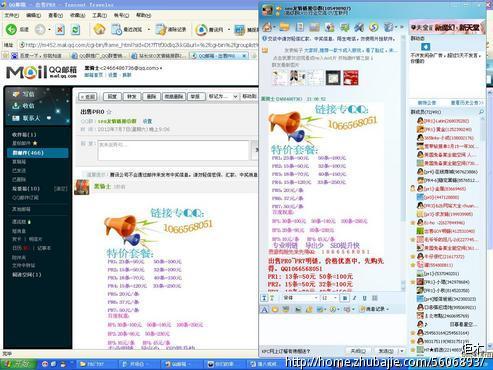Image resolution: width=493 pixels, height=370 pixels.
Task: Open the first menu in browser menu bar
Action: pos(12,15)
